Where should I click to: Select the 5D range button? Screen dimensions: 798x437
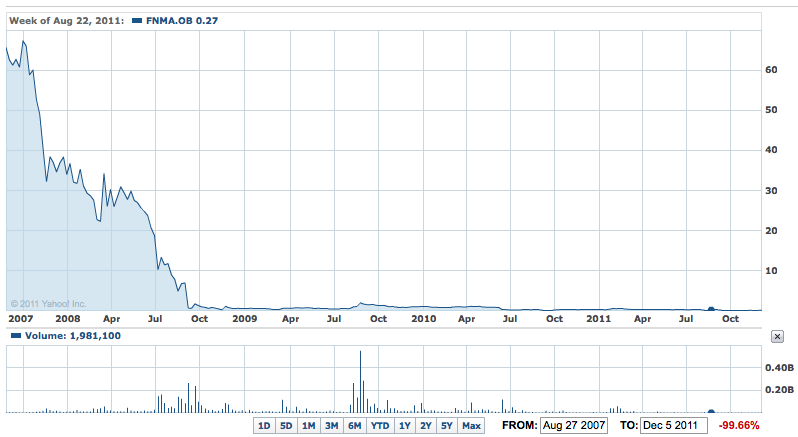click(x=286, y=425)
